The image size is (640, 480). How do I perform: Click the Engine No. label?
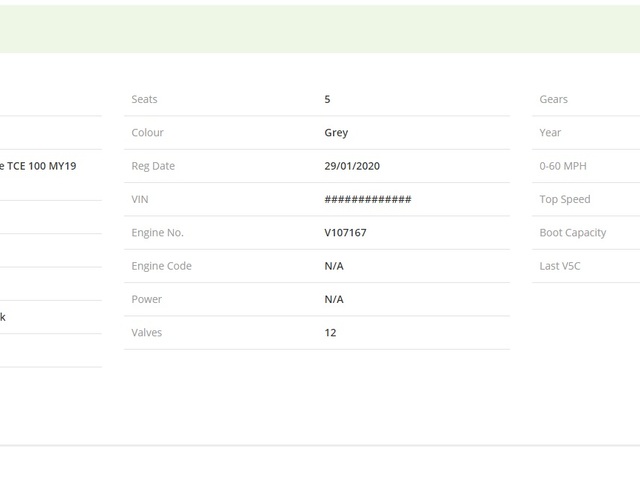point(157,232)
